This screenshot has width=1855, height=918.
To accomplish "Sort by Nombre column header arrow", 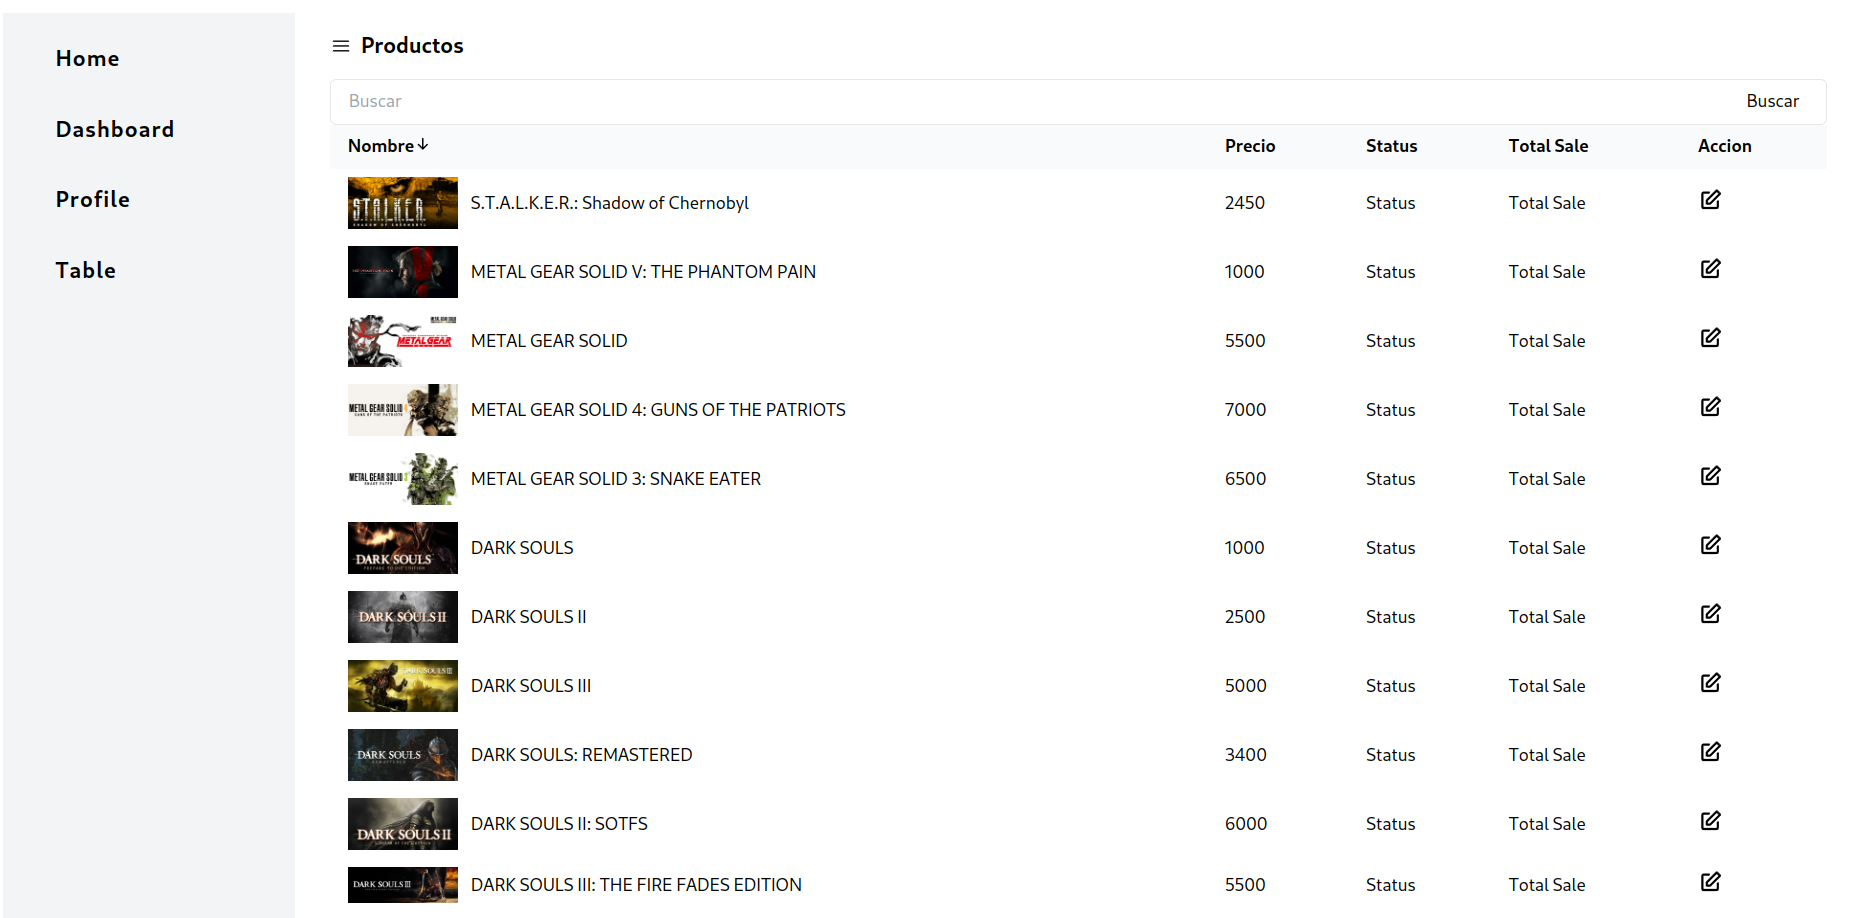I will 423,145.
